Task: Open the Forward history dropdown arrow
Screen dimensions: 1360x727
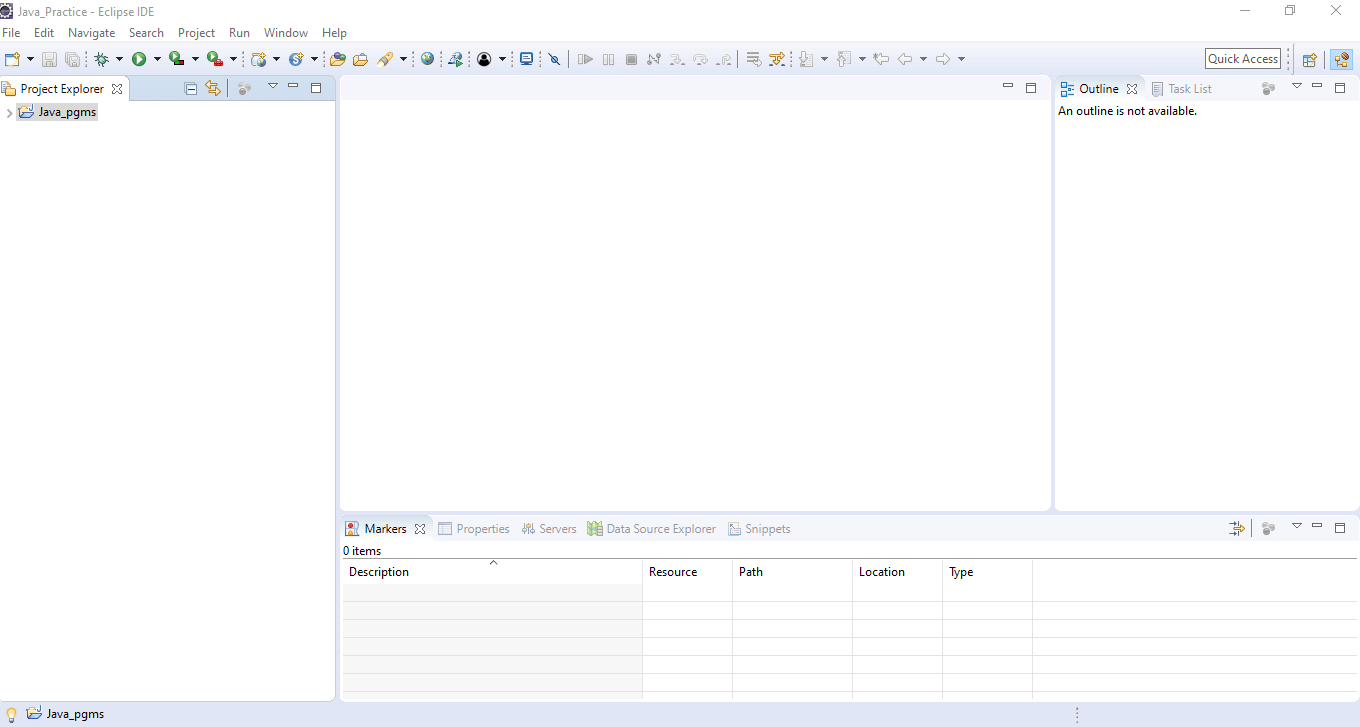Action: [961, 60]
